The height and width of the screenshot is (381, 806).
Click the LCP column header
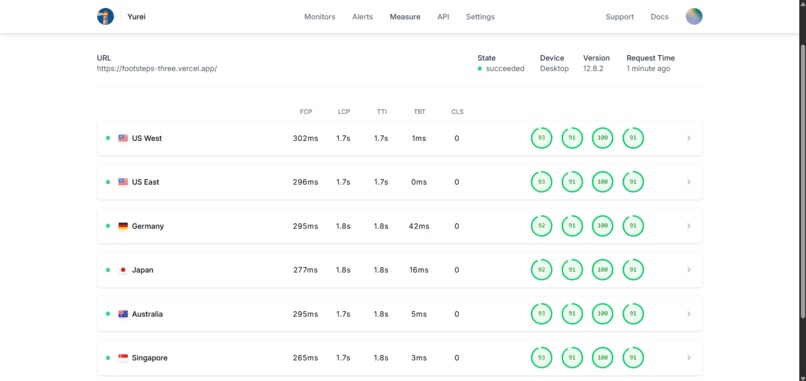point(343,112)
